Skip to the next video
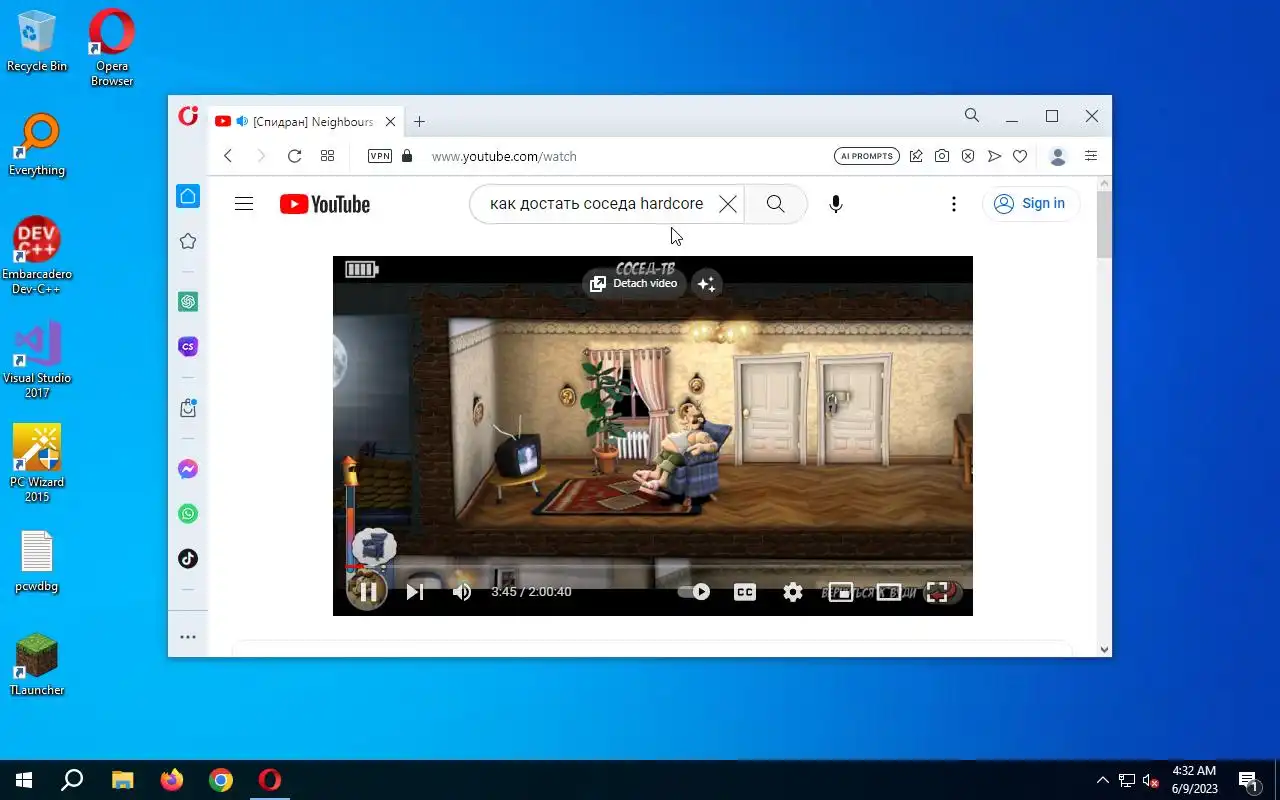 tap(415, 592)
